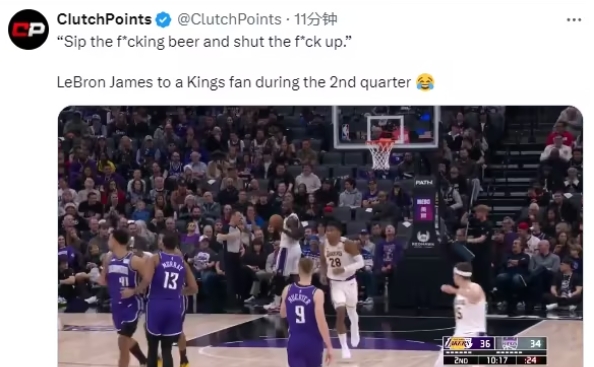
Task: Click the :24 shot clock display
Action: (x=530, y=360)
